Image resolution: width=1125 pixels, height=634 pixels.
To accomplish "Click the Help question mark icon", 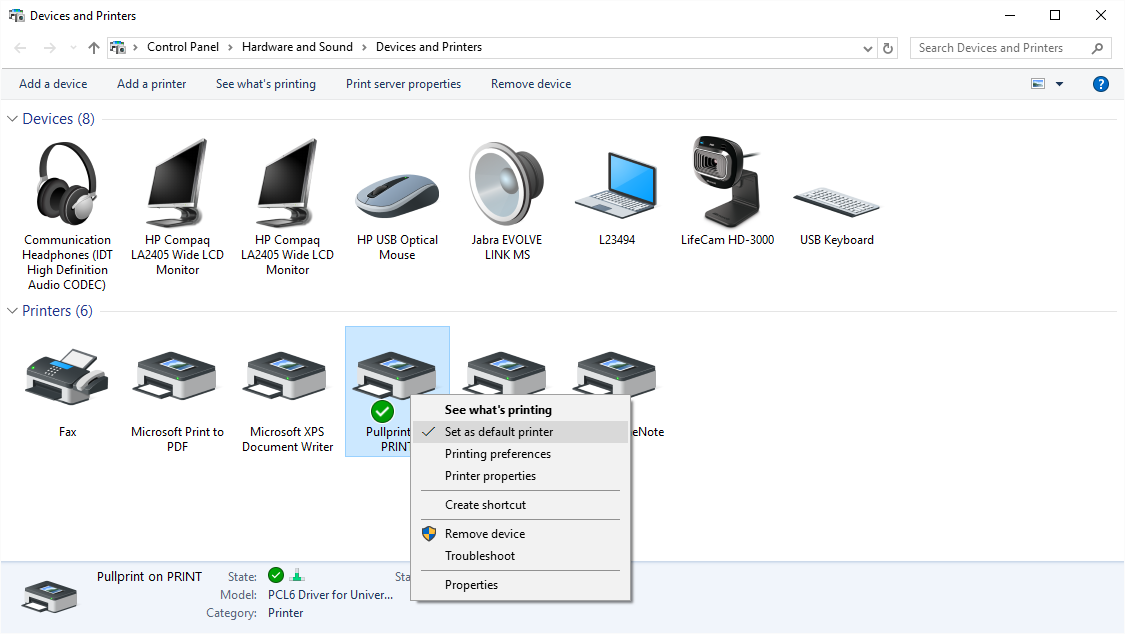I will point(1101,84).
